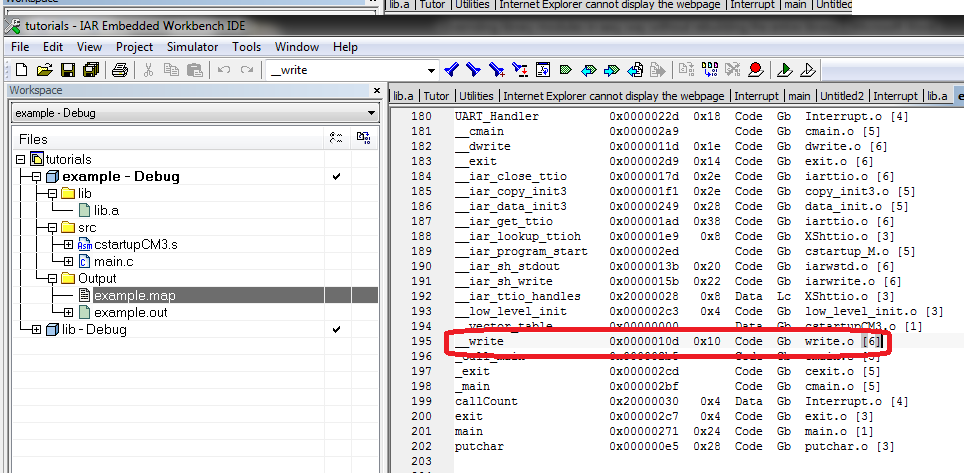This screenshot has height=473, width=964.
Task: Open the Simulator menu
Action: pyautogui.click(x=192, y=47)
